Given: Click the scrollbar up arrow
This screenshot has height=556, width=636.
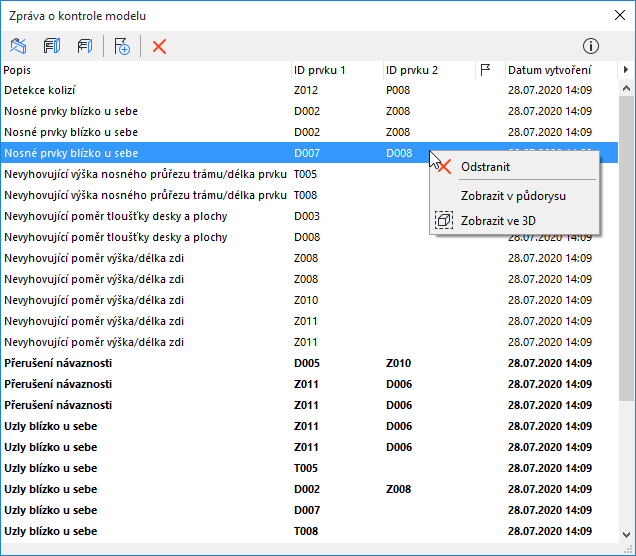Looking at the screenshot, I should click(x=626, y=88).
